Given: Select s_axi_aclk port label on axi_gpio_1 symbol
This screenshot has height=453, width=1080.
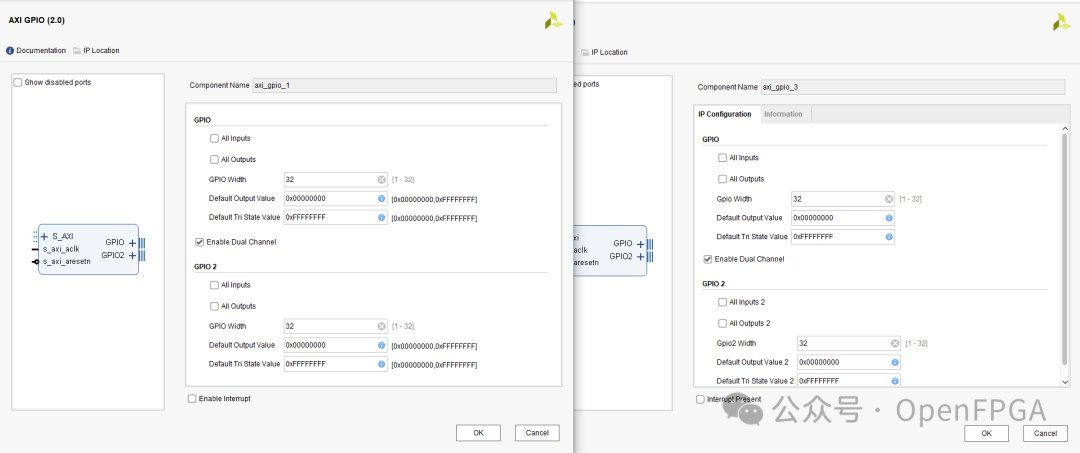Looking at the screenshot, I should coord(61,249).
